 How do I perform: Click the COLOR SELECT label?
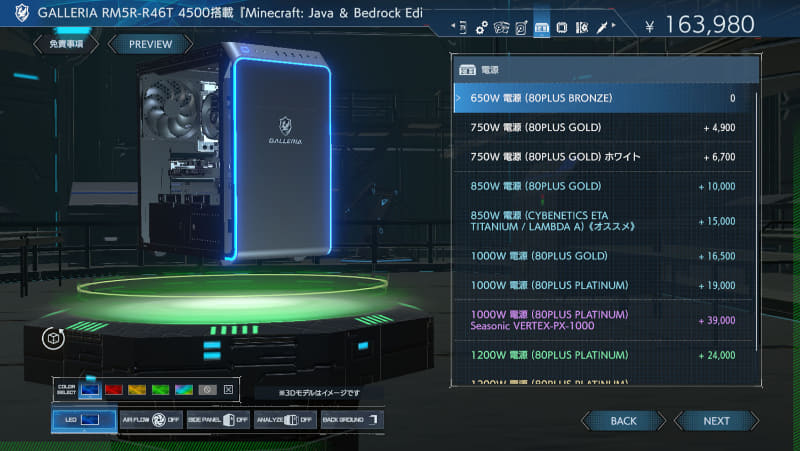66,390
